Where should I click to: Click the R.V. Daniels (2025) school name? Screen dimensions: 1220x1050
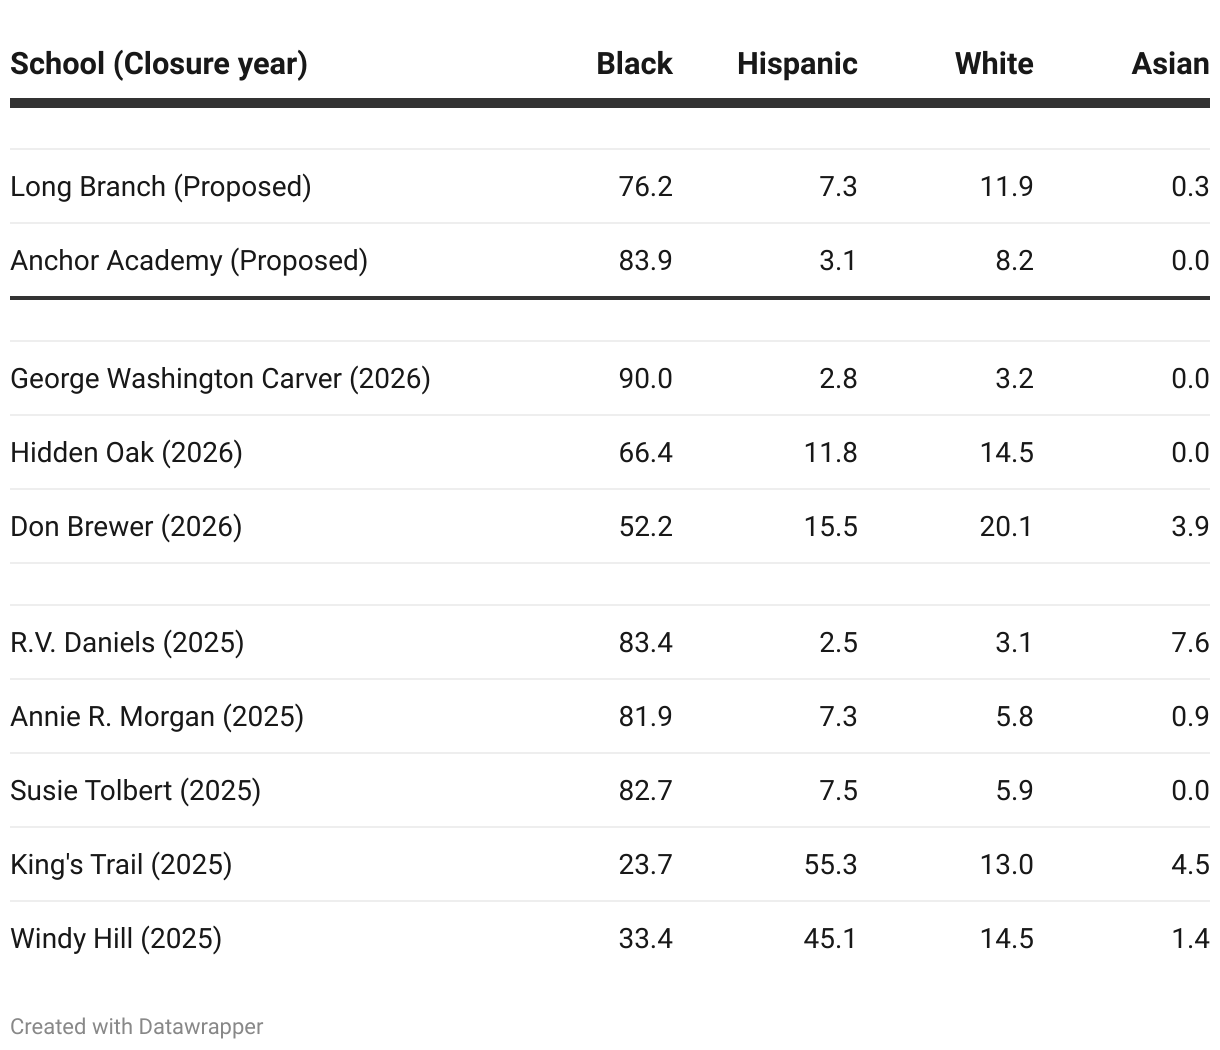(127, 642)
